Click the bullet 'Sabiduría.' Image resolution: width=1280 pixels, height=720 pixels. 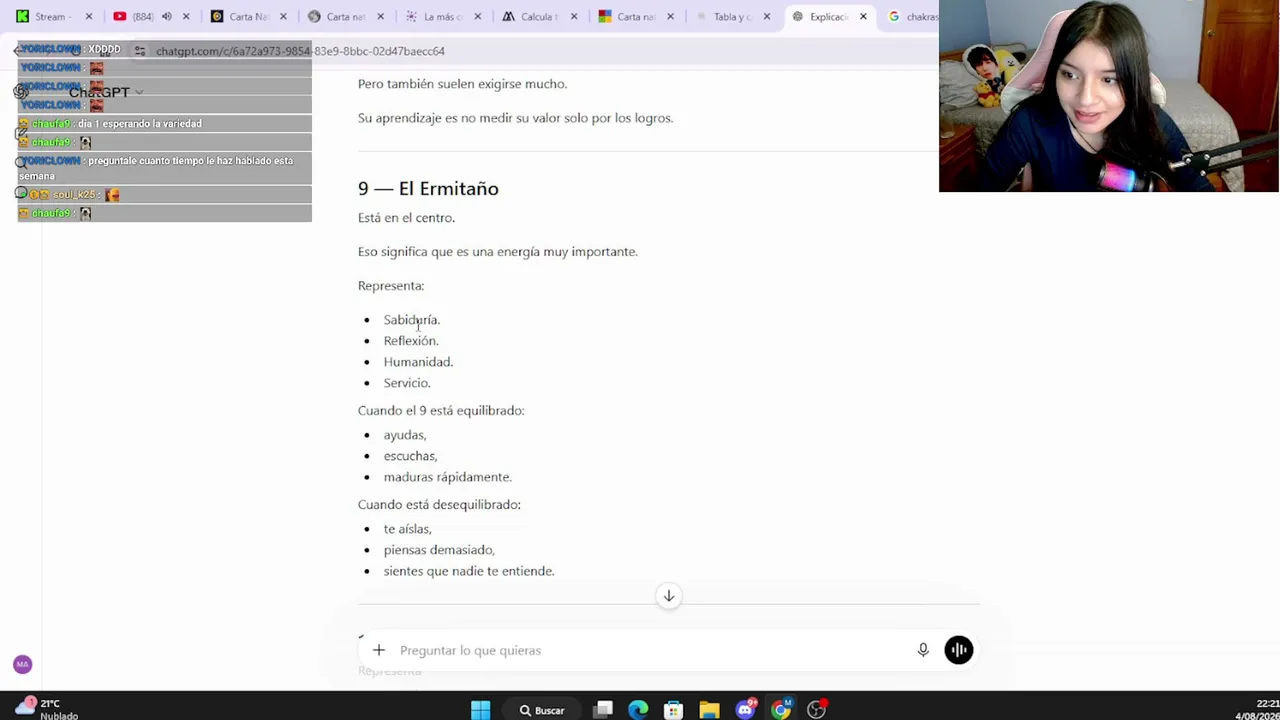click(412, 319)
